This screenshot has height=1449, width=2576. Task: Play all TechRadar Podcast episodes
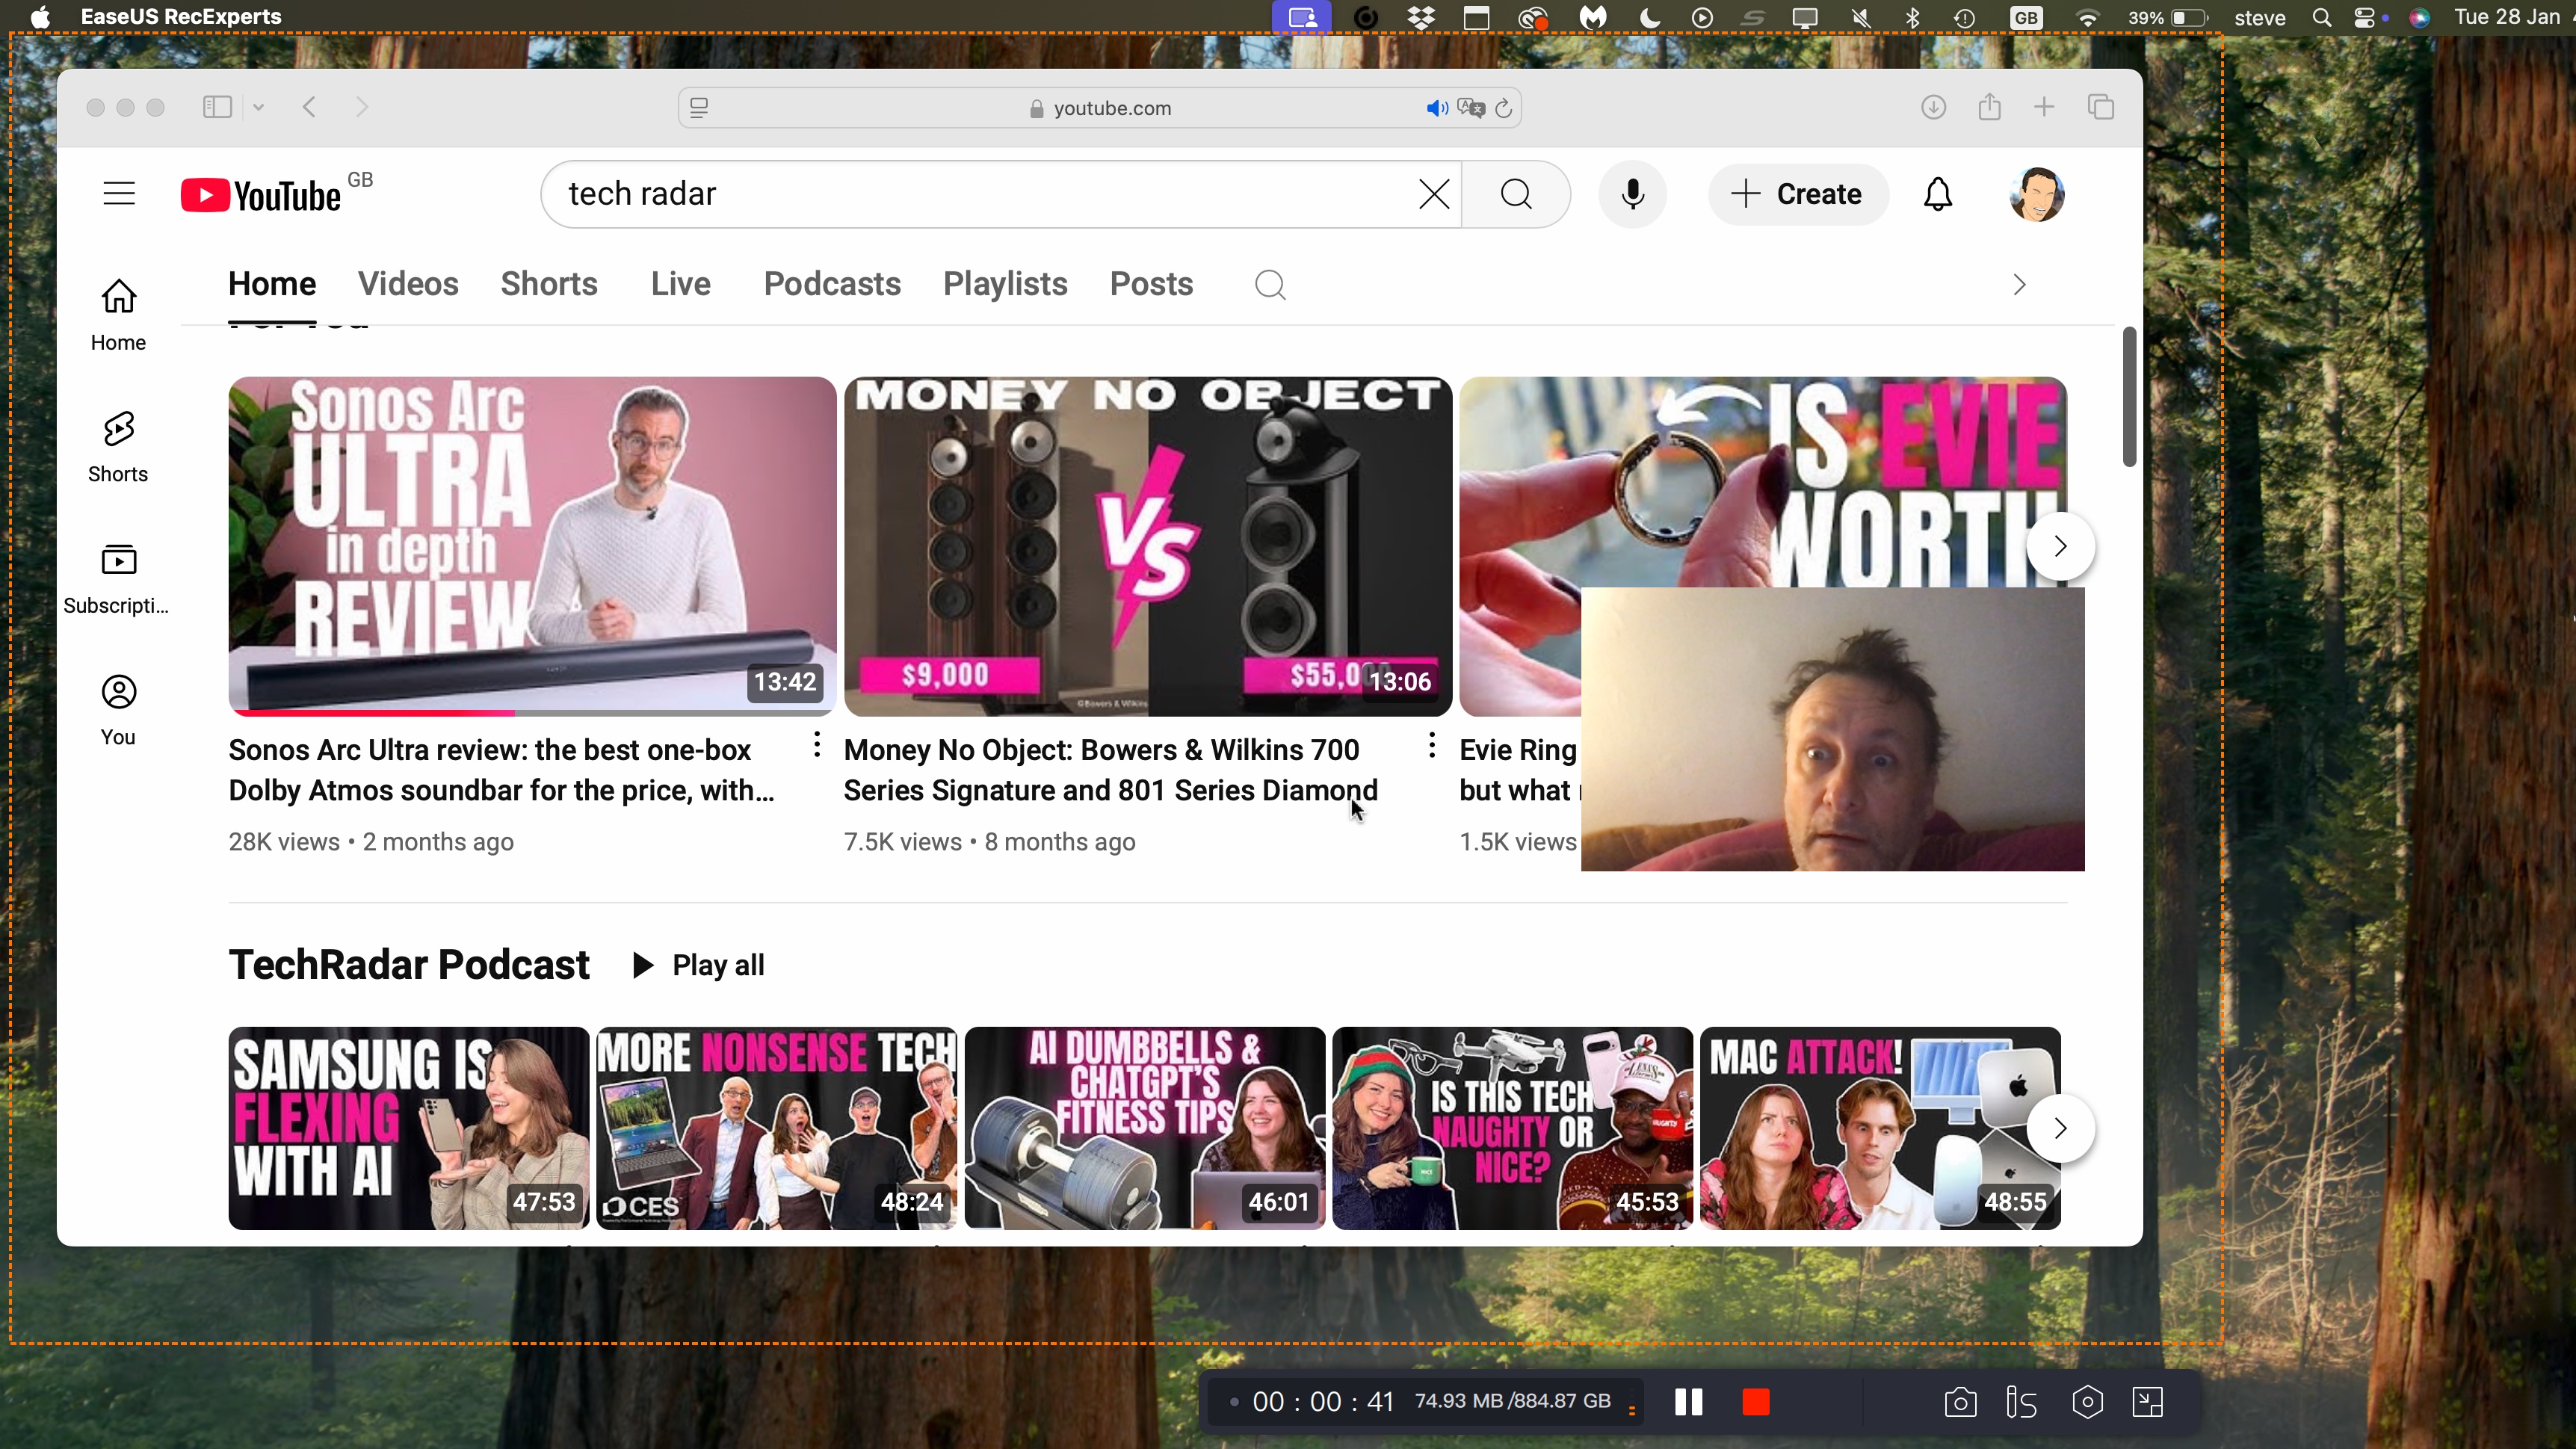[698, 965]
